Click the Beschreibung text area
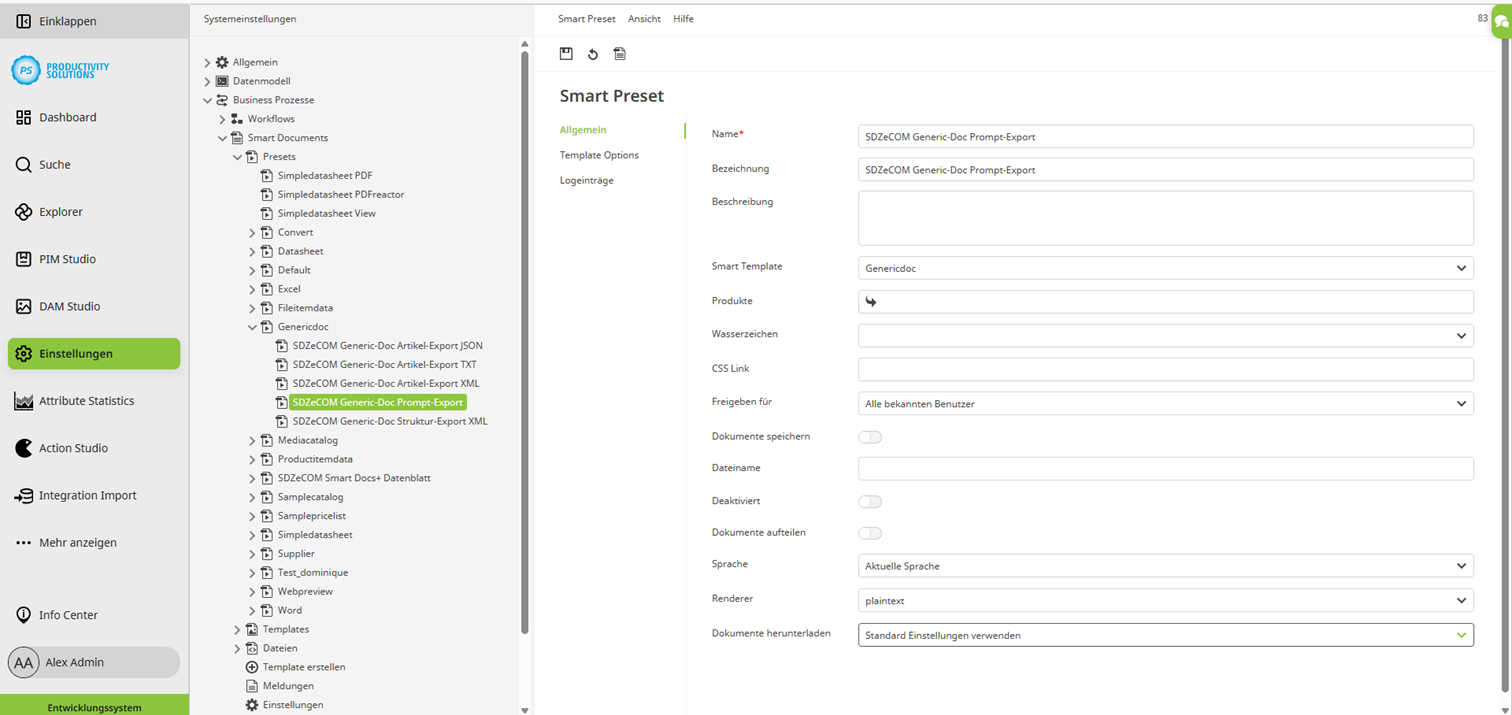The height and width of the screenshot is (715, 1512). (x=1166, y=218)
